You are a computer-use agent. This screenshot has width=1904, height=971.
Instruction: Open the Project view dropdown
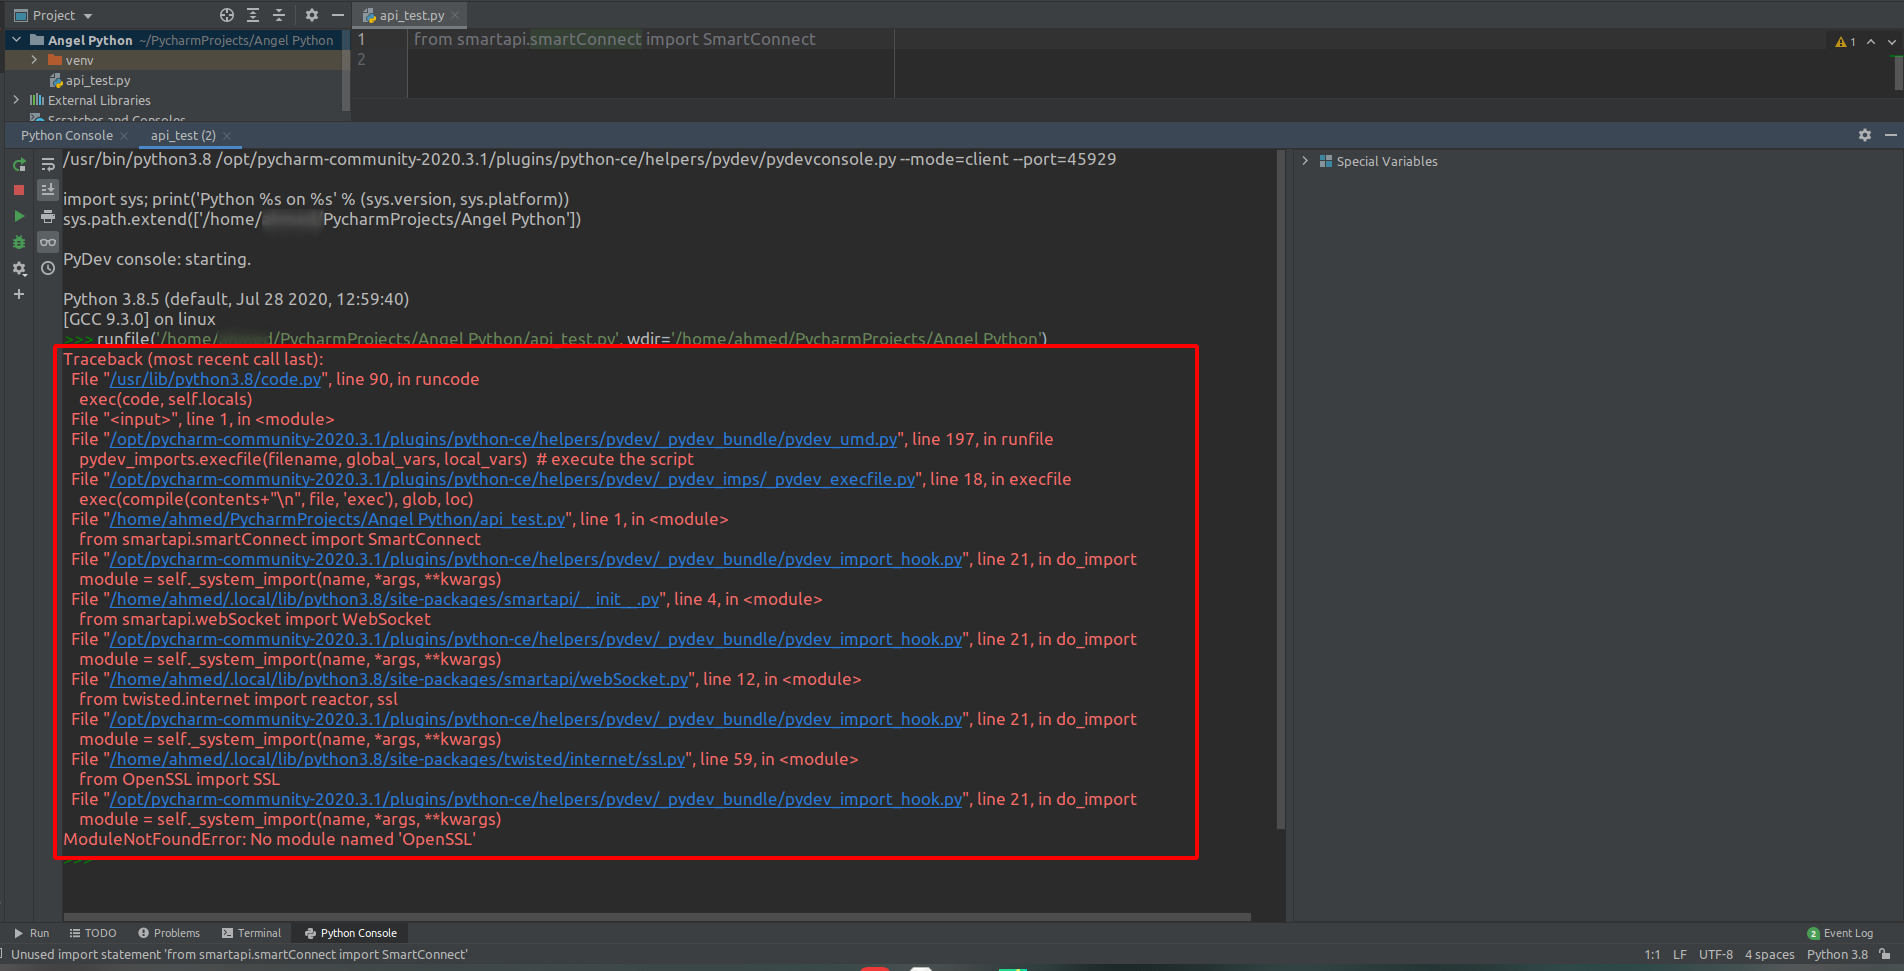click(53, 15)
